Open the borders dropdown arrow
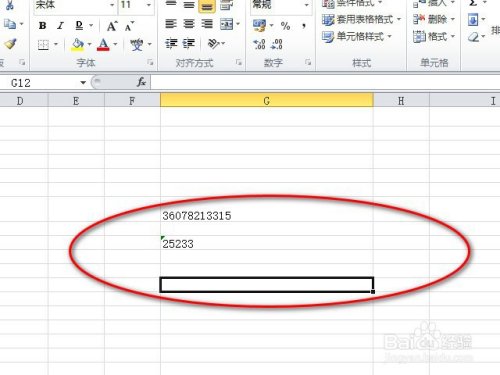 [x=56, y=44]
